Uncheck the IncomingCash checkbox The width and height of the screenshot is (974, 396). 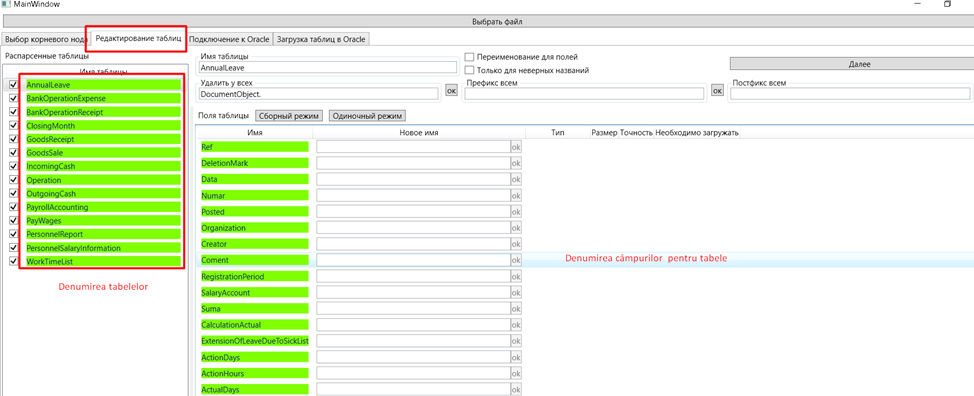(x=14, y=166)
